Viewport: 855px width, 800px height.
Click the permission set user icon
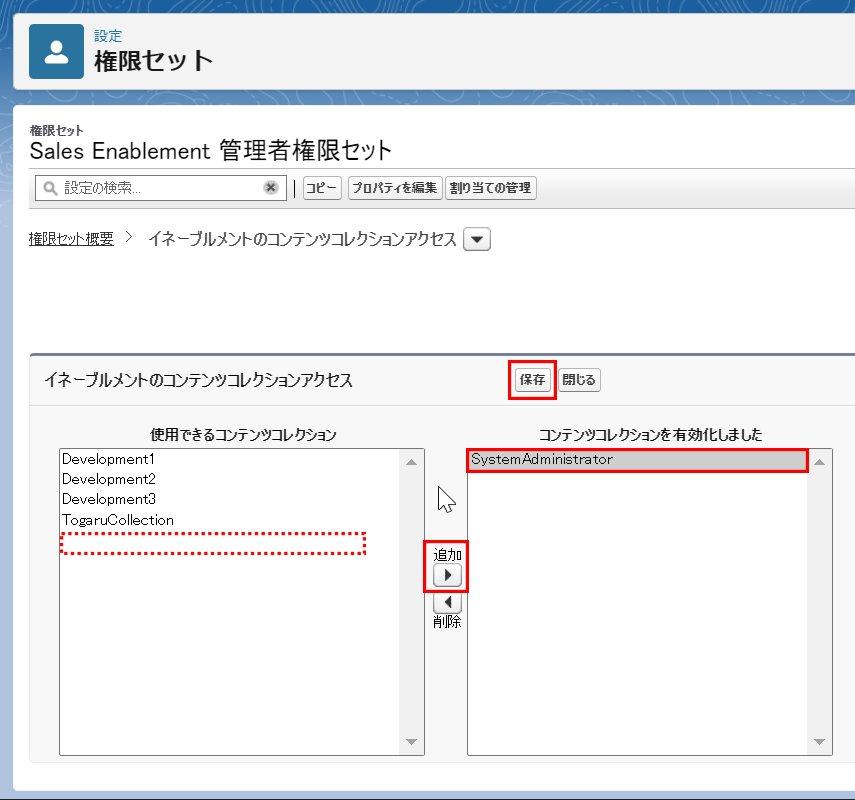(56, 51)
